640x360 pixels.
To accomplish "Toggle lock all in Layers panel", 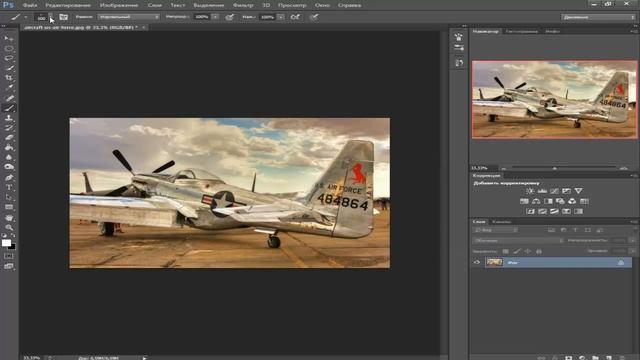I will (x=539, y=251).
